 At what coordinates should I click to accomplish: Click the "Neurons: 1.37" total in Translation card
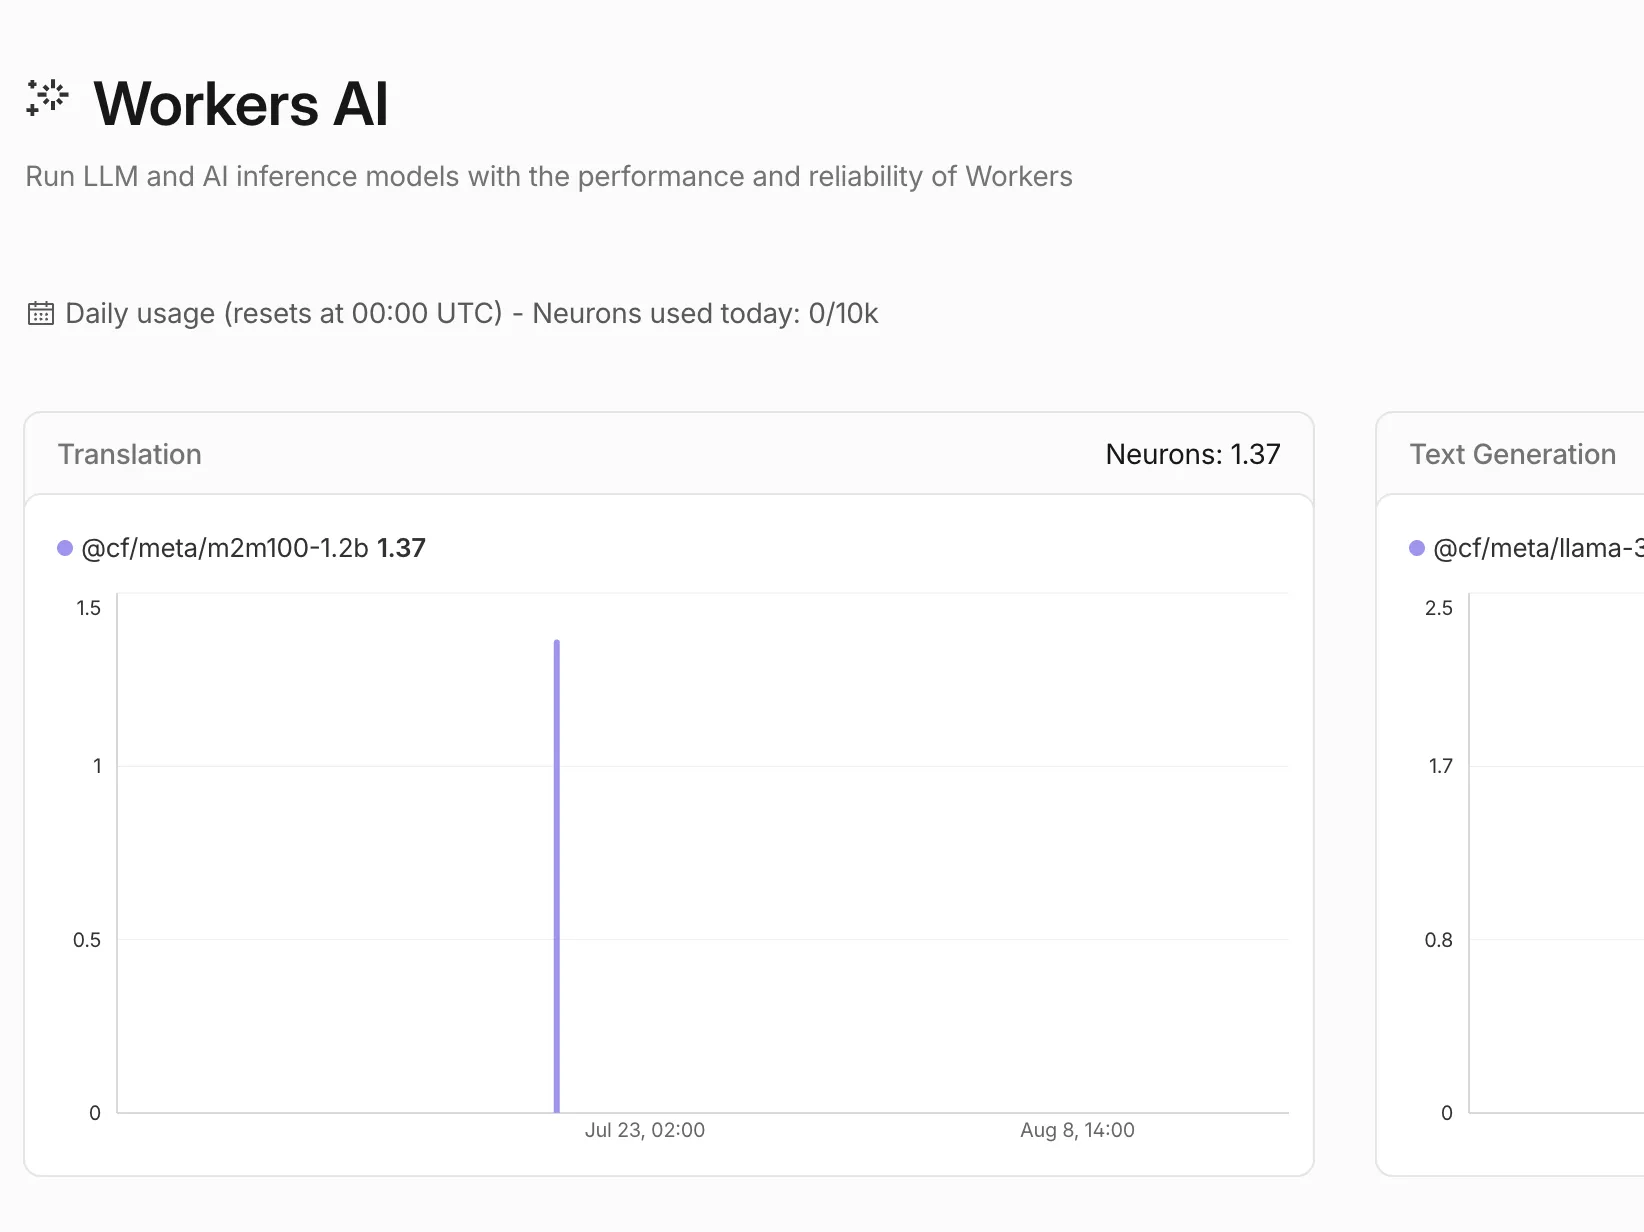[1193, 455]
